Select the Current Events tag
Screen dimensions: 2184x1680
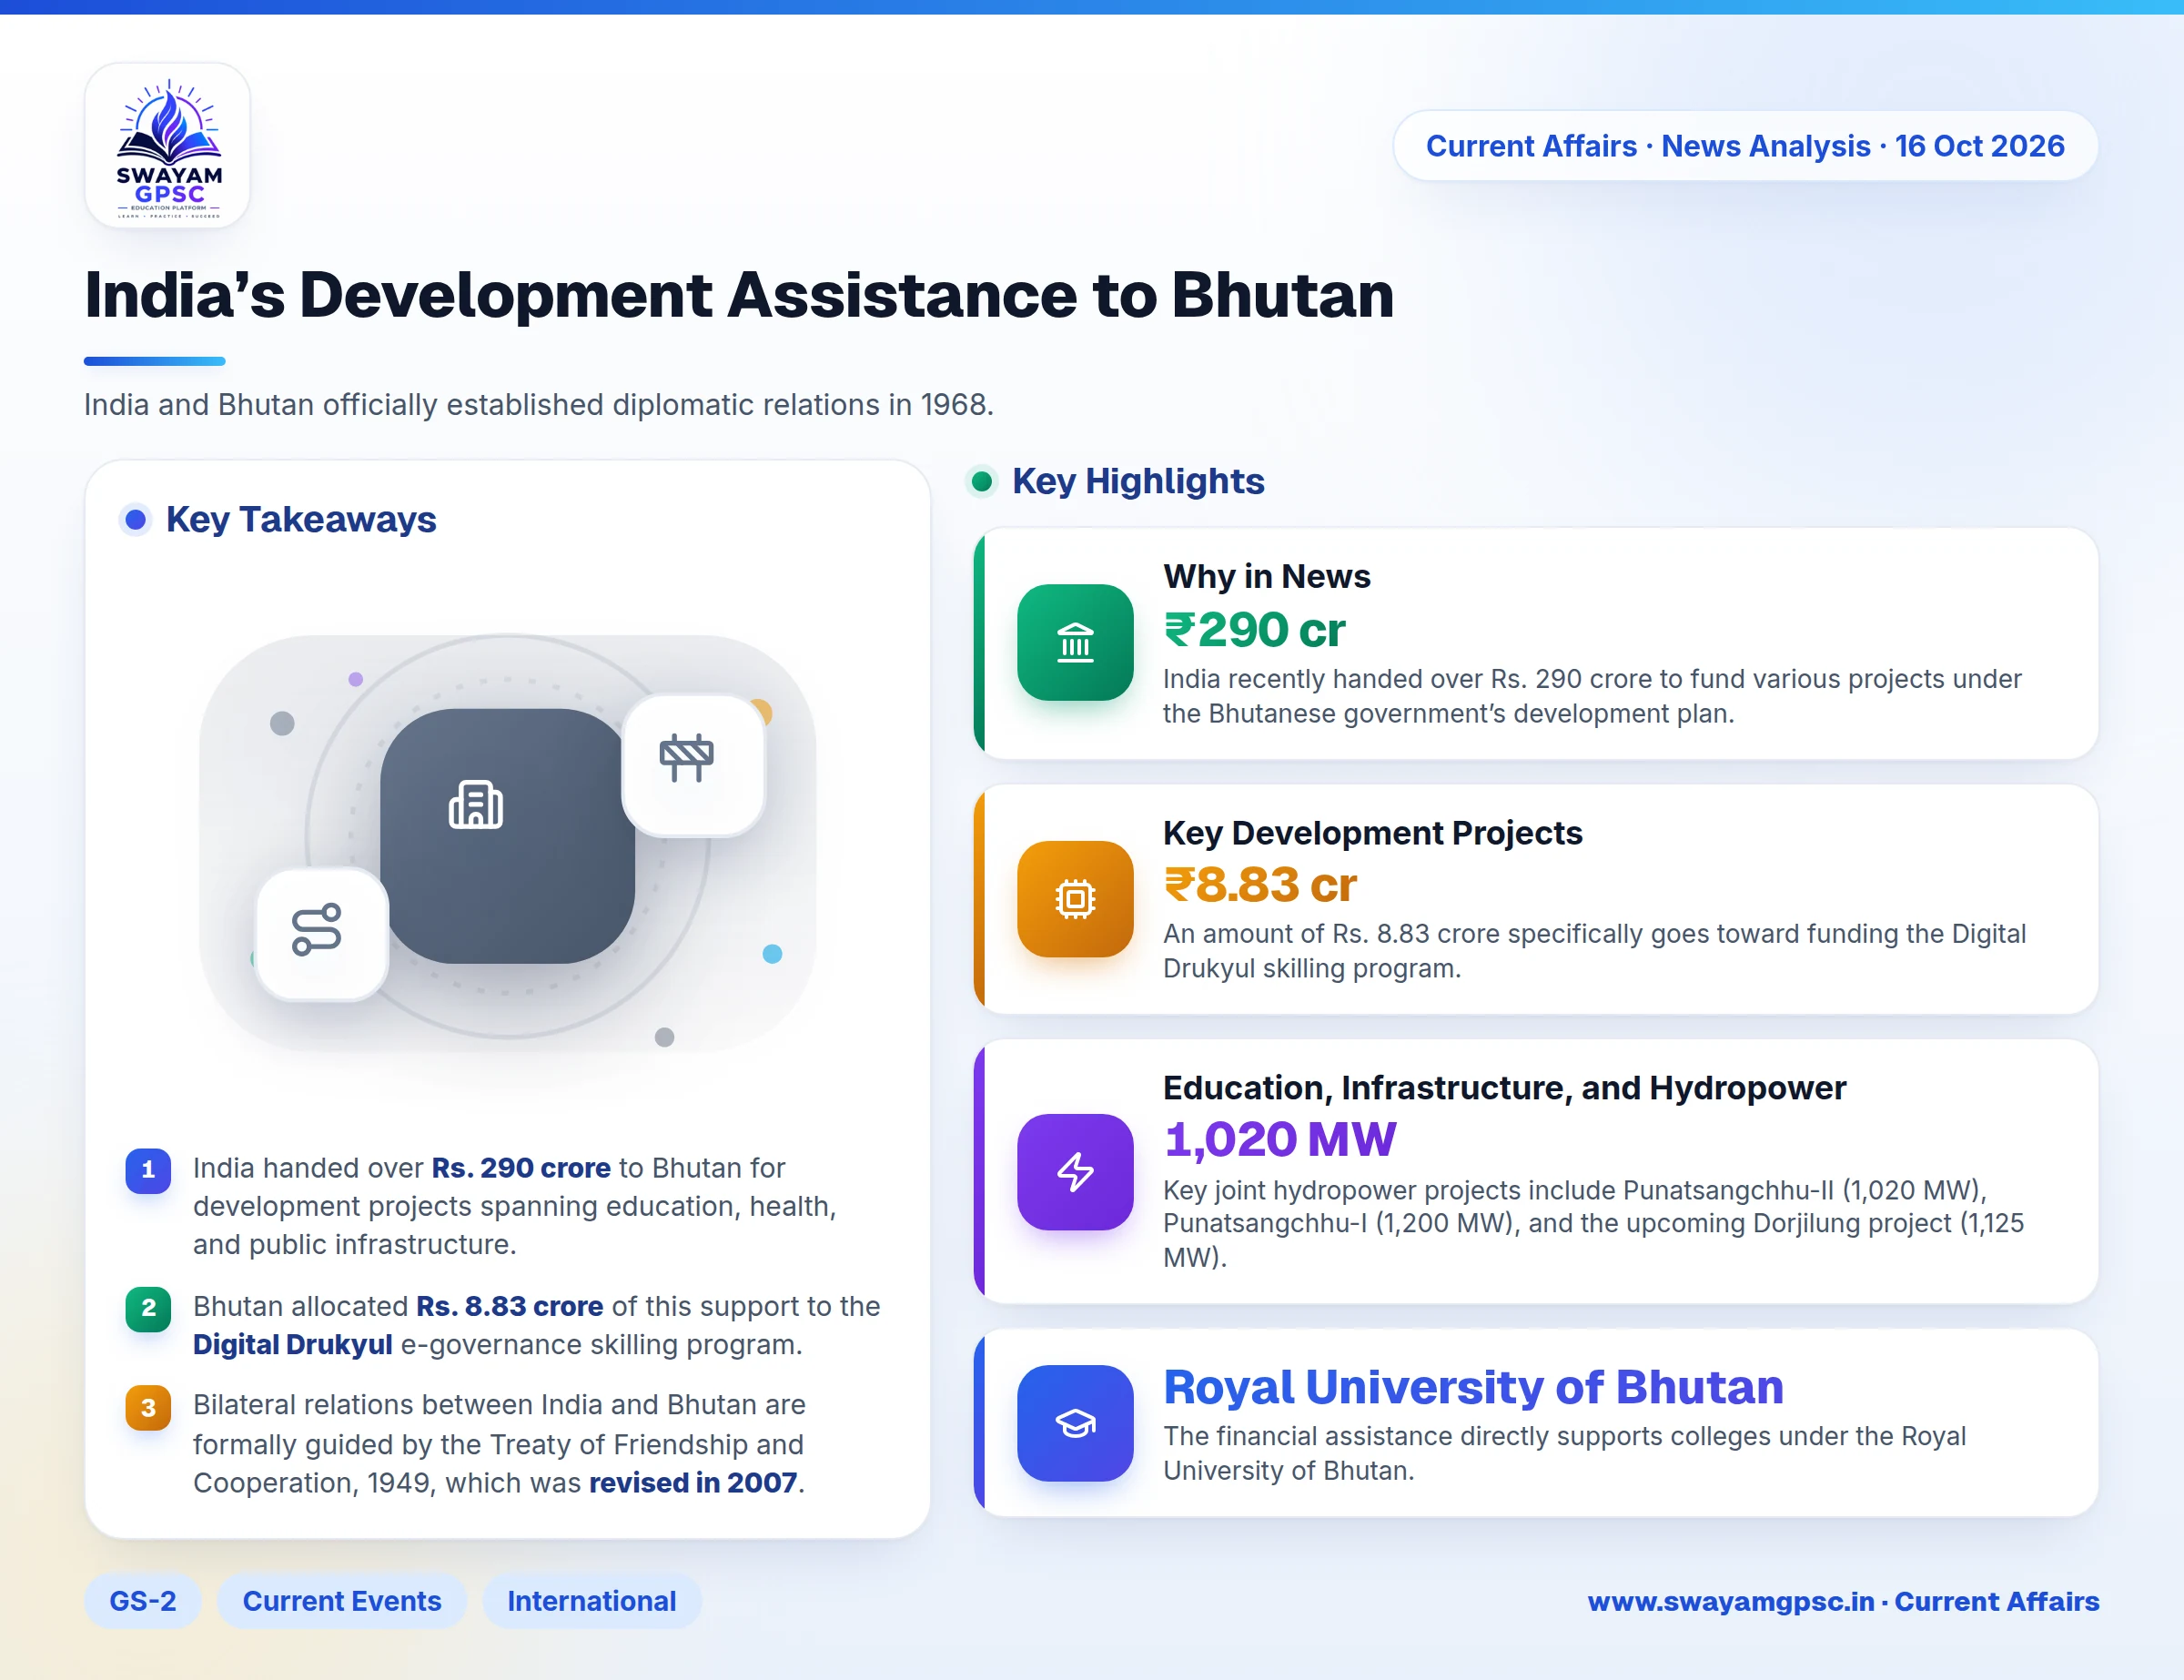[342, 1601]
